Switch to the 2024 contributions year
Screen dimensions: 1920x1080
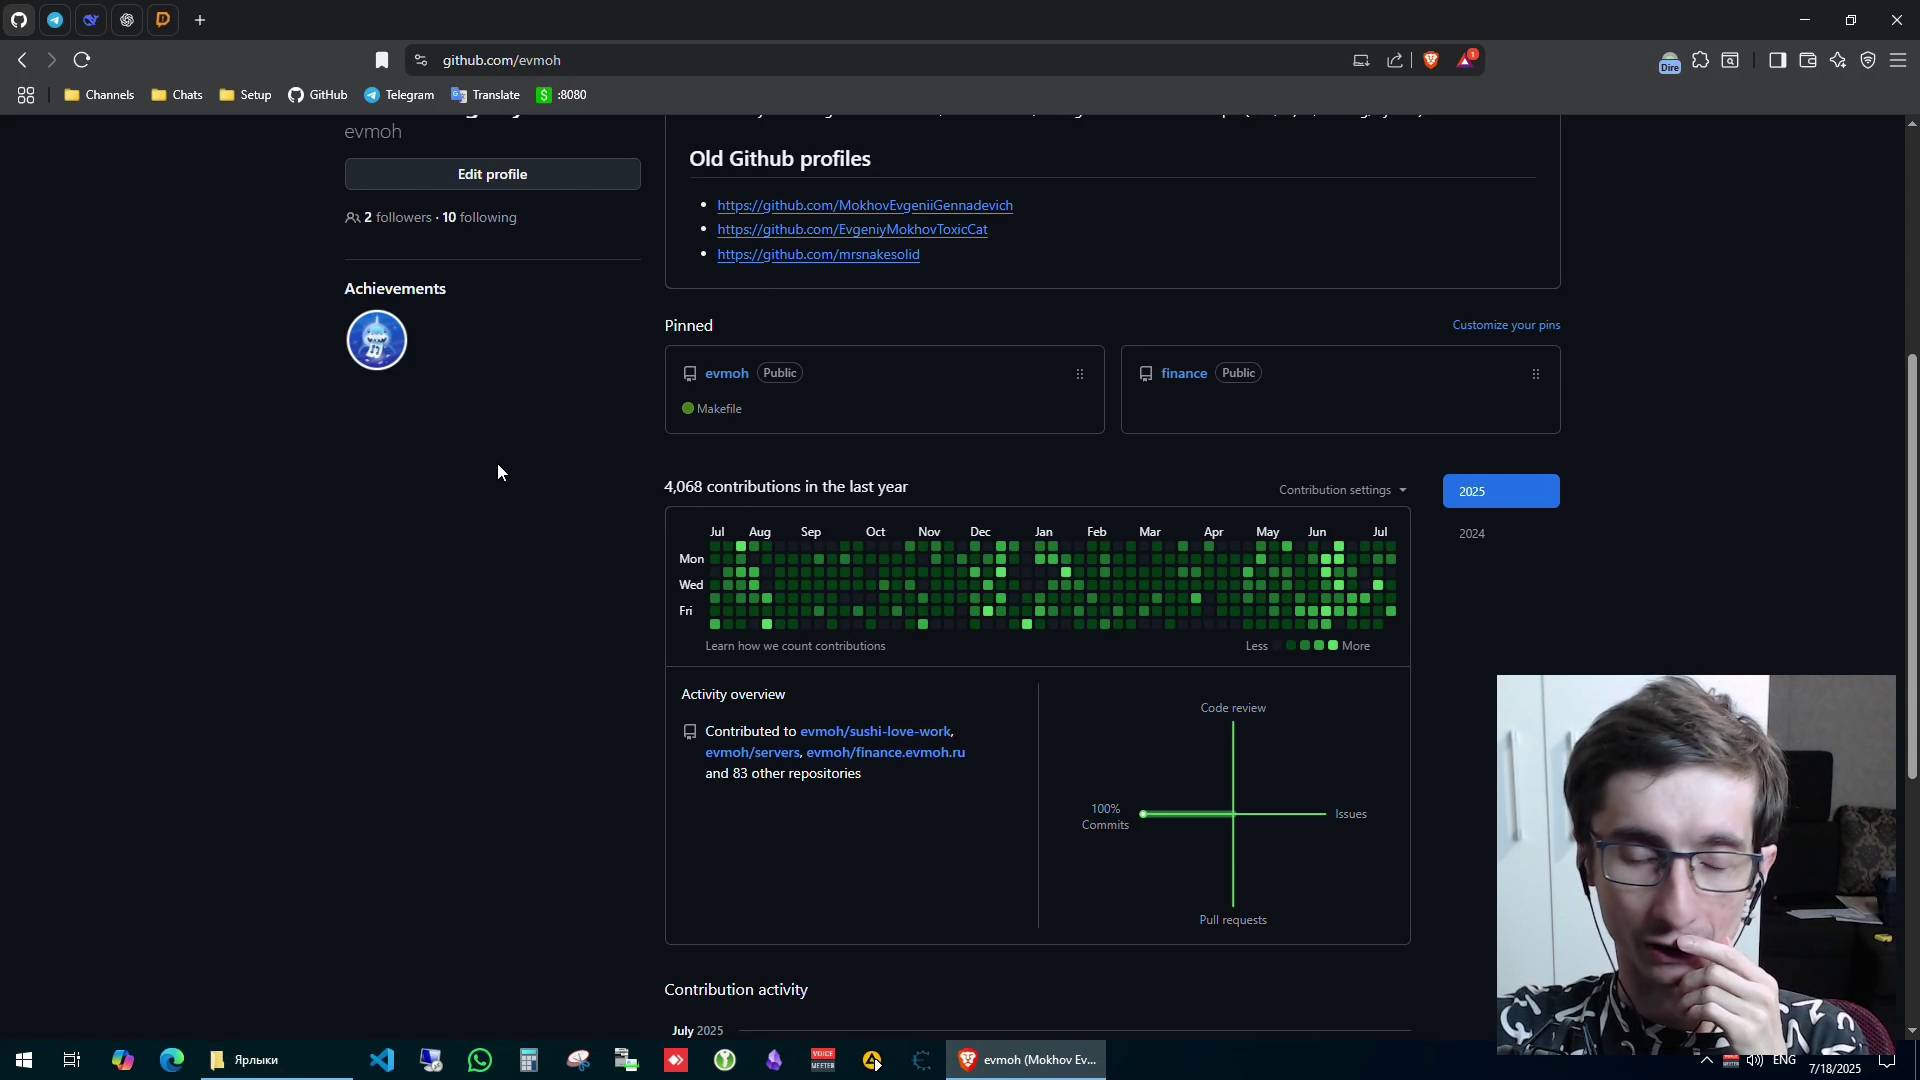coord(1472,533)
